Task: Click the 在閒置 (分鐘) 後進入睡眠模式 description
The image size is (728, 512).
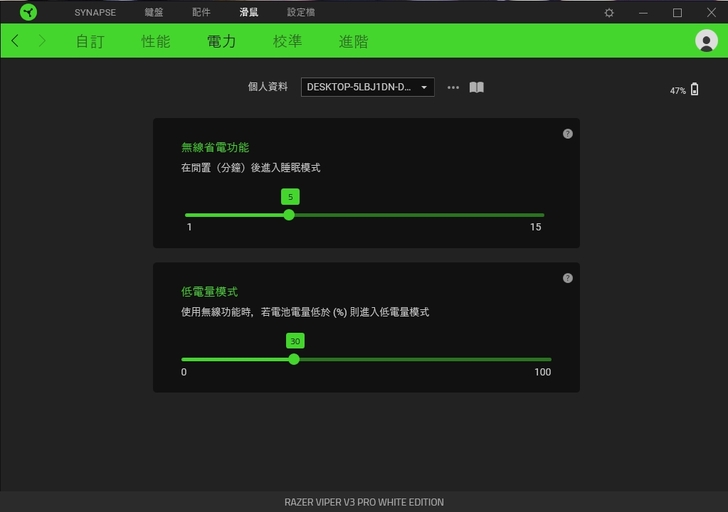Action: 251,168
